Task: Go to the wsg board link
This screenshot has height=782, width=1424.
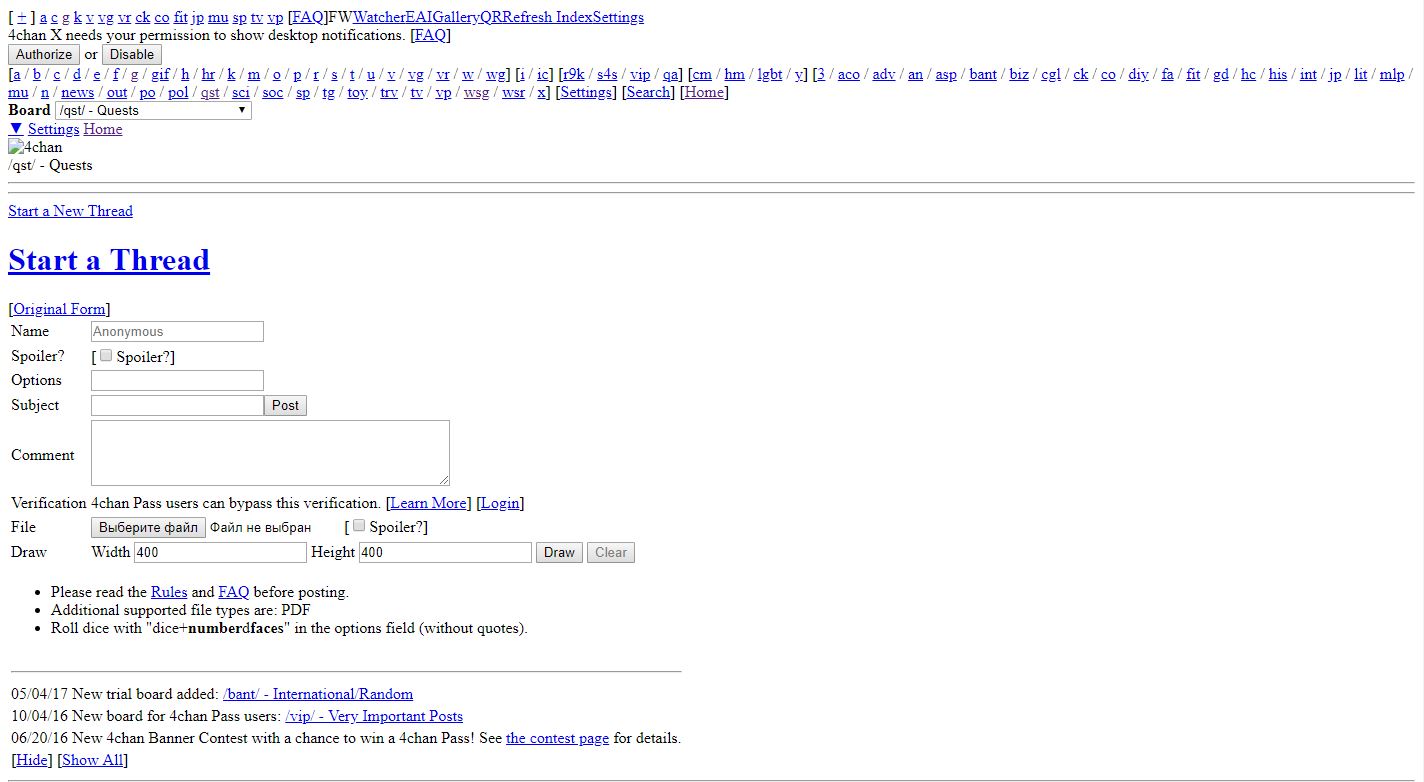Action: point(477,92)
